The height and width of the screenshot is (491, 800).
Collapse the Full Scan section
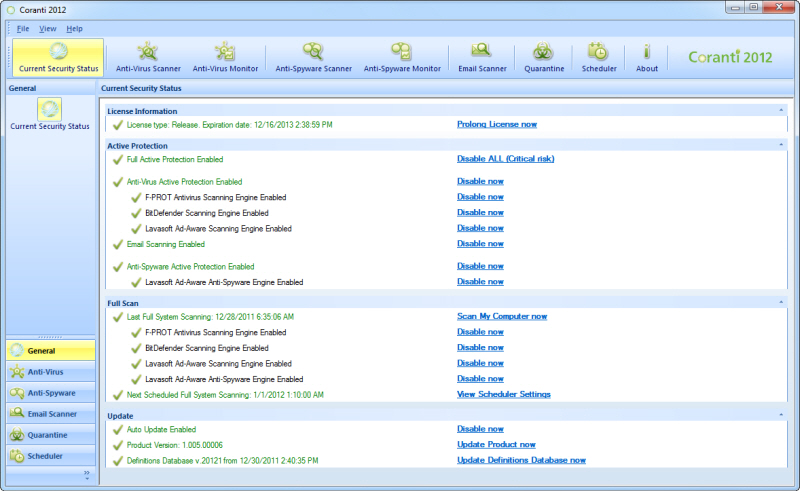coord(781,302)
